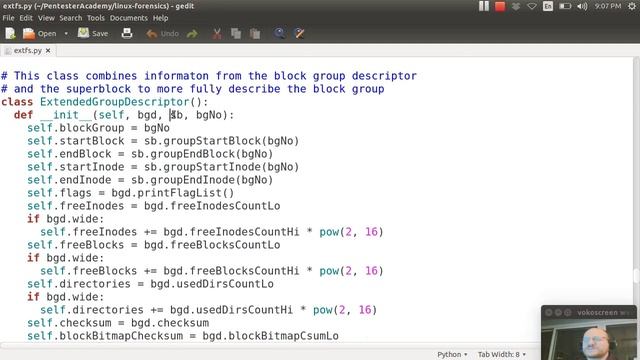The image size is (640, 360).
Task: Click the 'self.freeInodes +=' line
Action: [x=212, y=232]
